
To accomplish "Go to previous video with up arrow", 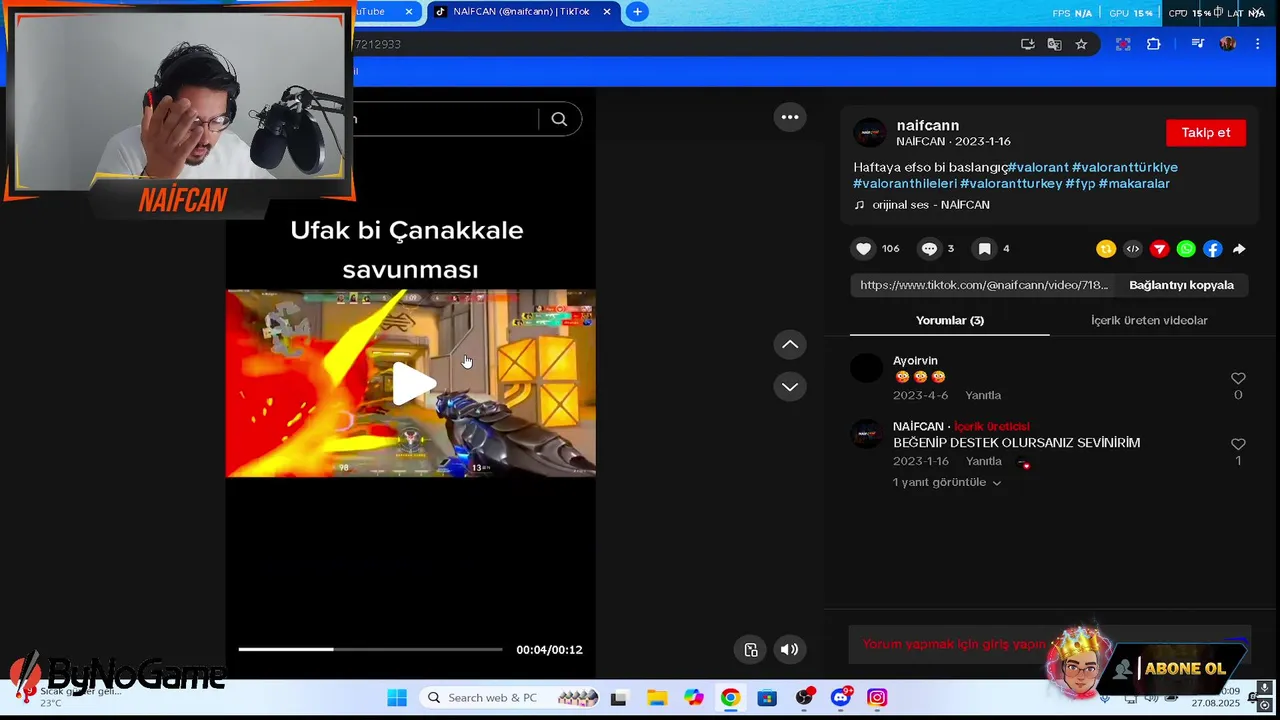I will (790, 345).
